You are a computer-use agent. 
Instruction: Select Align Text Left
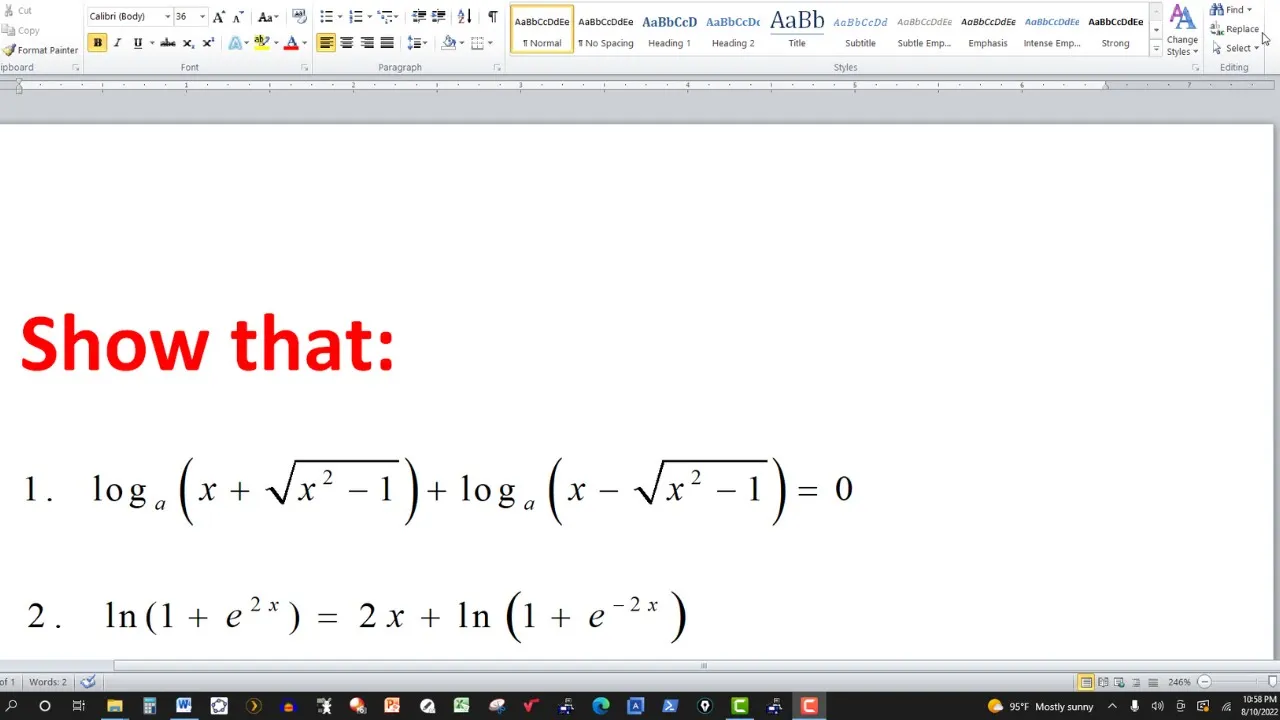[326, 43]
